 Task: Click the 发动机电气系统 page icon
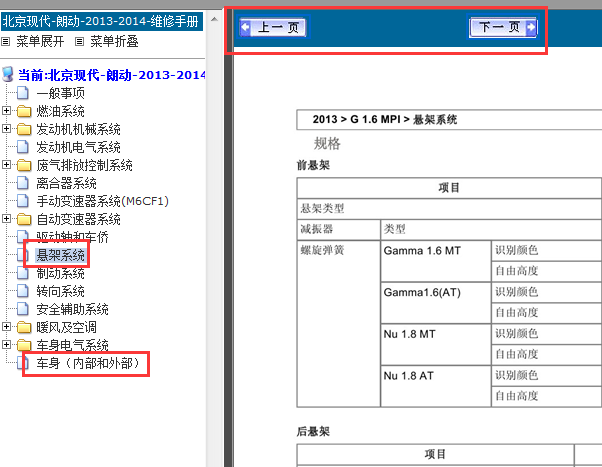tap(23, 147)
